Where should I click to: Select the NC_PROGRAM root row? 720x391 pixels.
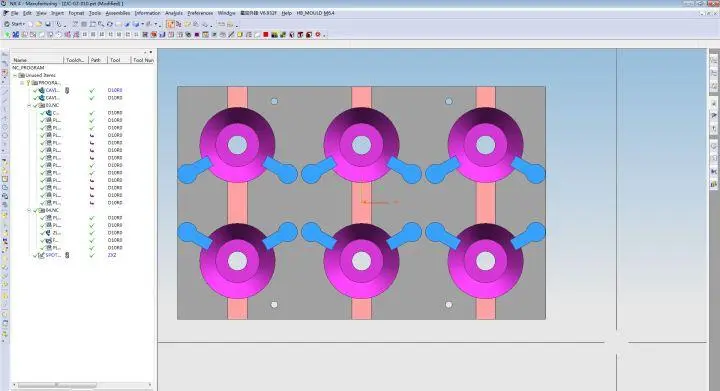[28, 67]
